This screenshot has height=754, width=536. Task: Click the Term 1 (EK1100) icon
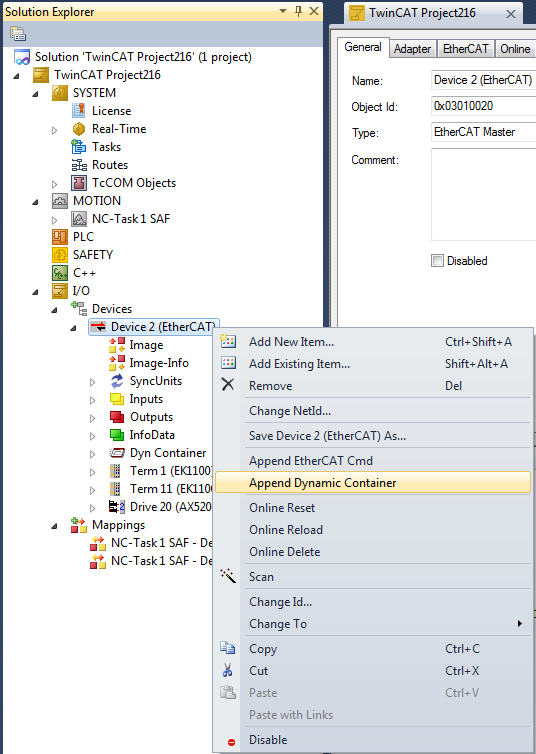115,471
